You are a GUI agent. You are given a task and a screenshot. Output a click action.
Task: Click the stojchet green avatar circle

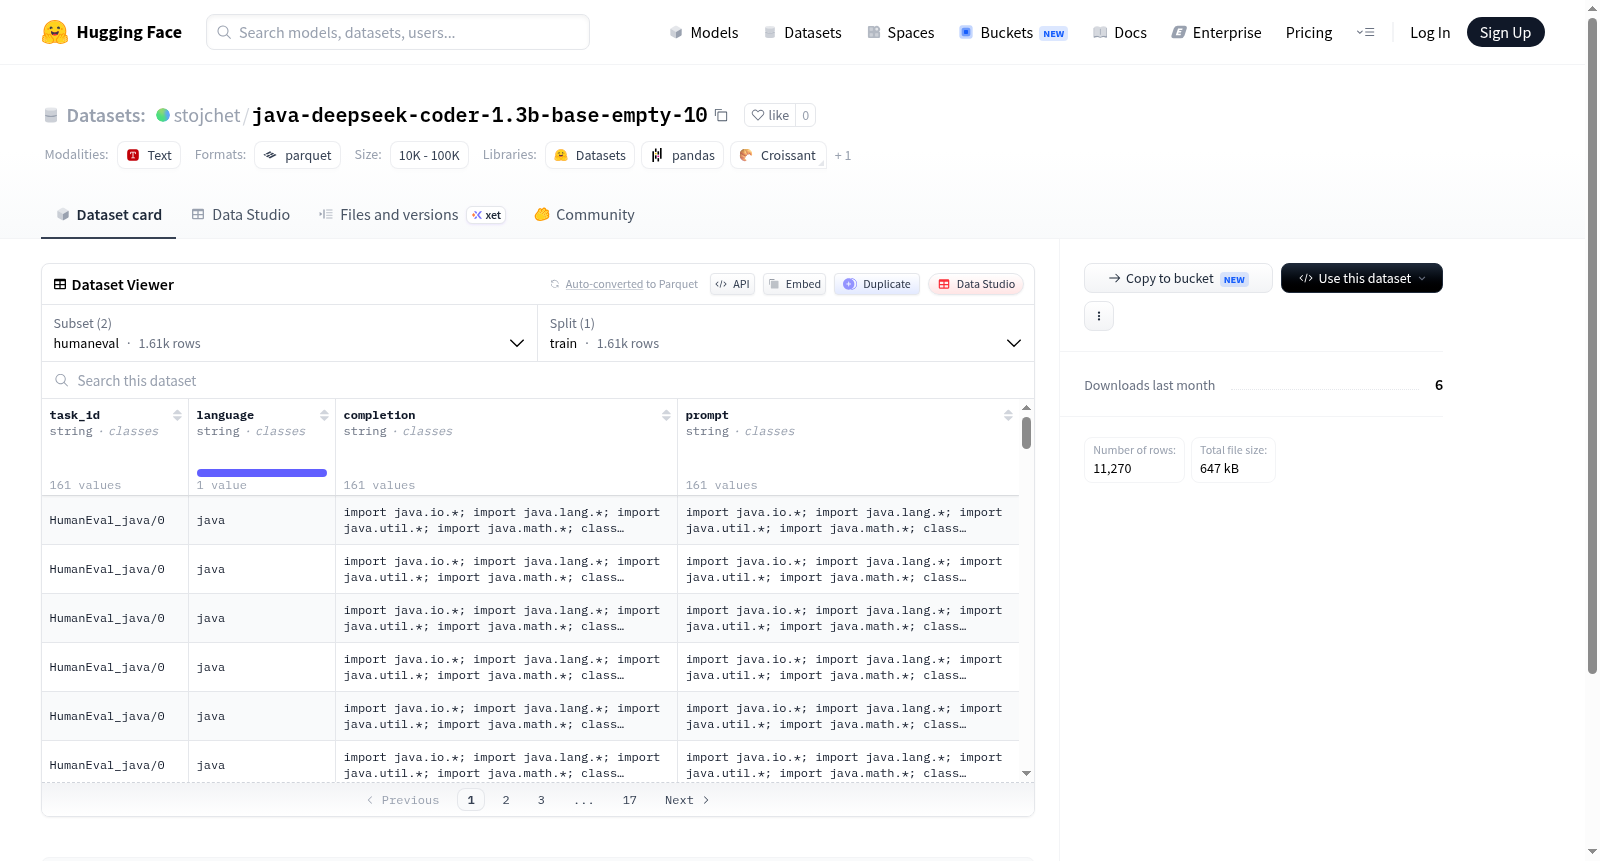coord(163,115)
